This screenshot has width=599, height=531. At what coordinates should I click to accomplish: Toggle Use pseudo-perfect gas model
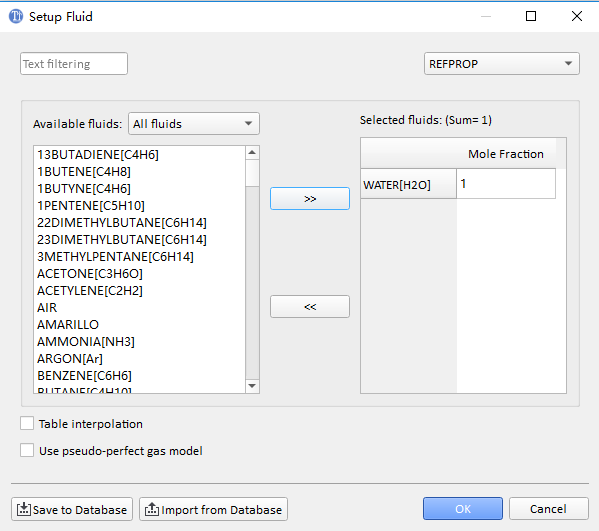(x=27, y=450)
